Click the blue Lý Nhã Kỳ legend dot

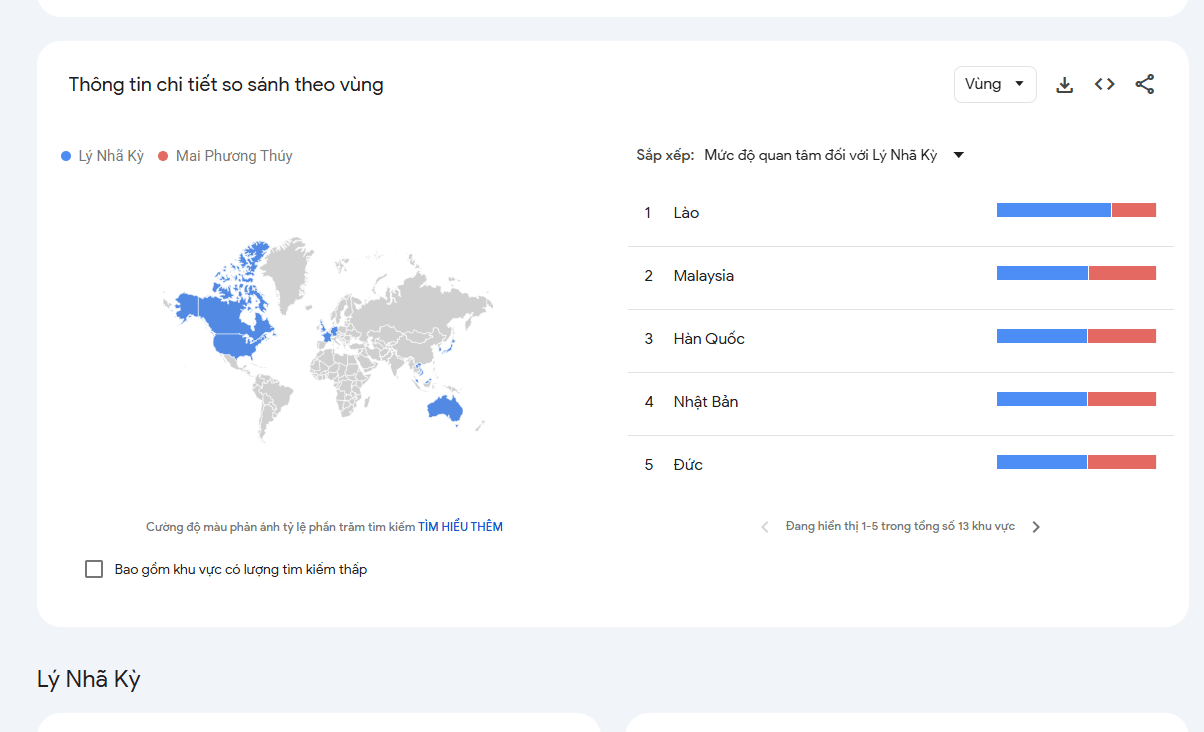tap(66, 156)
